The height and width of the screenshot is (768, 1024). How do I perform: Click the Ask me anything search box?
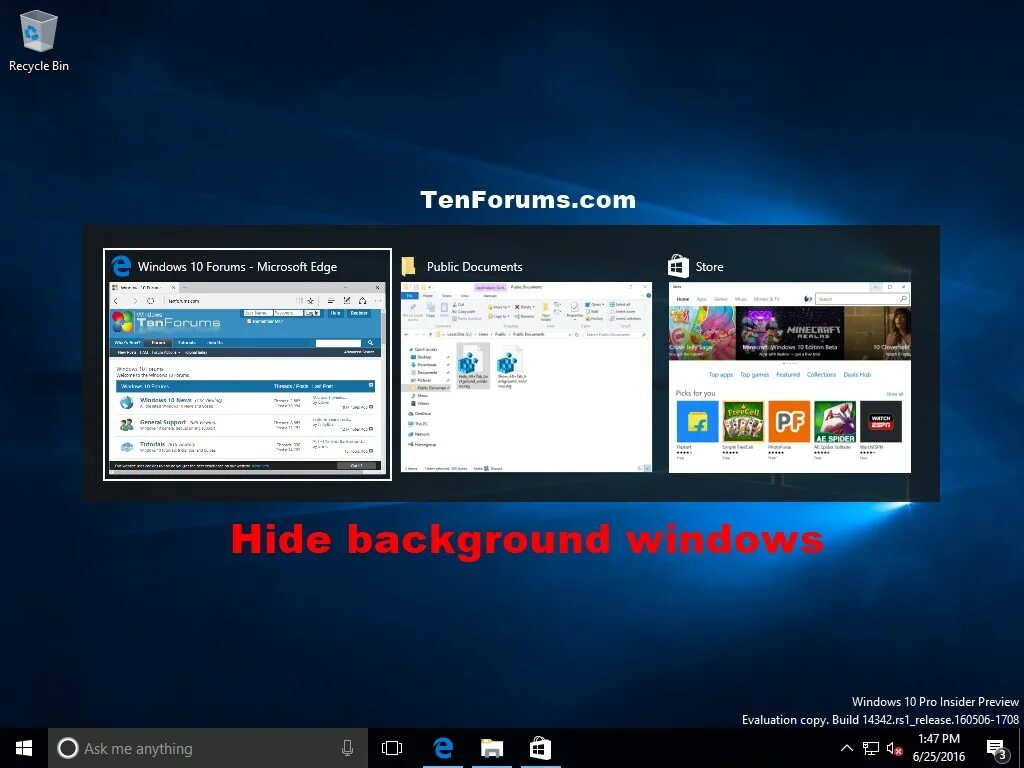208,748
